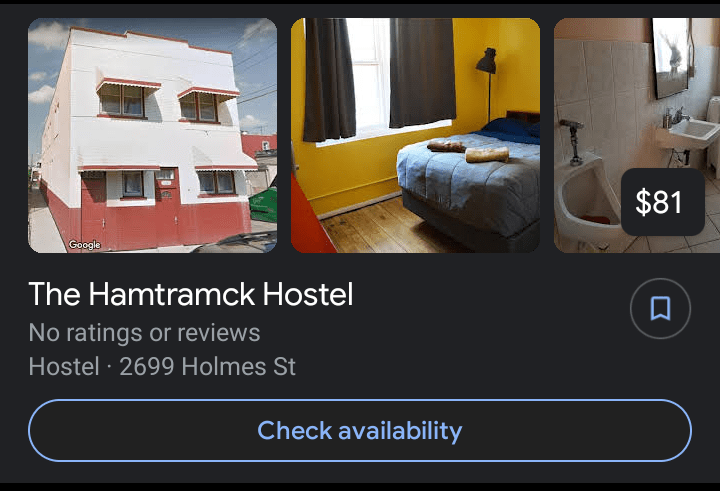Select the No ratings or reviews text
This screenshot has height=491, width=720.
pos(144,333)
